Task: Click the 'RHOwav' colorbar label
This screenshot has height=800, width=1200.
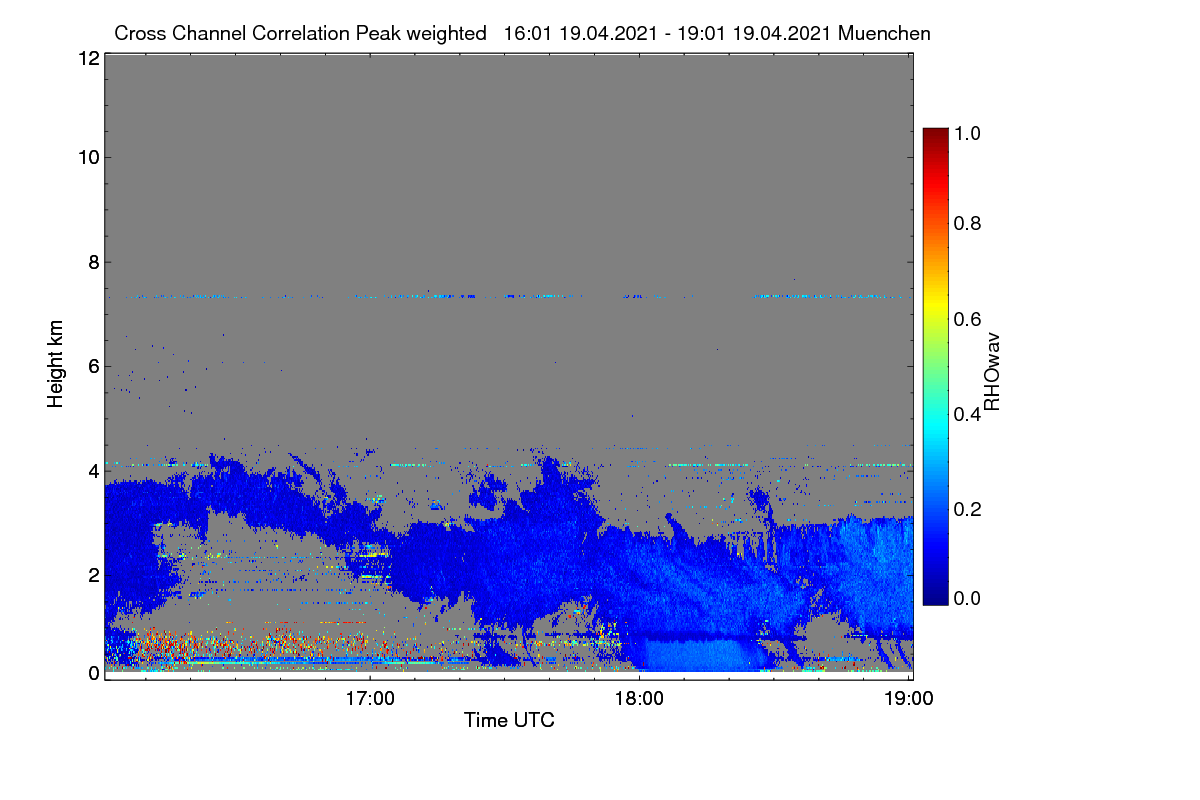Action: coord(992,371)
